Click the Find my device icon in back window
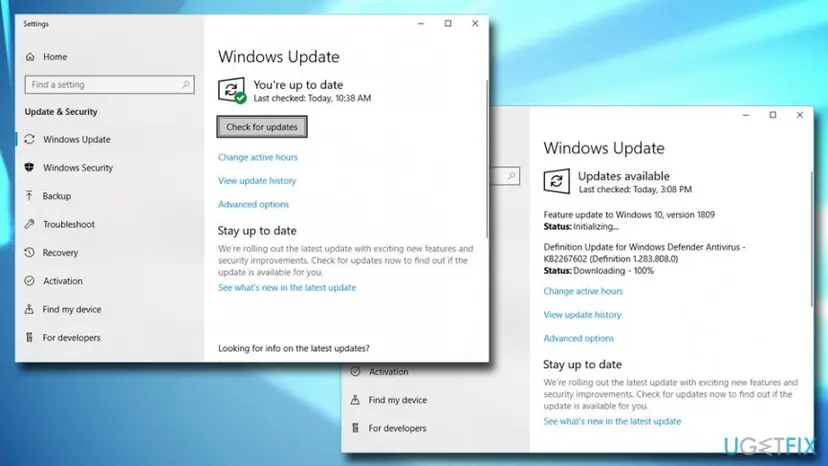 (x=355, y=400)
